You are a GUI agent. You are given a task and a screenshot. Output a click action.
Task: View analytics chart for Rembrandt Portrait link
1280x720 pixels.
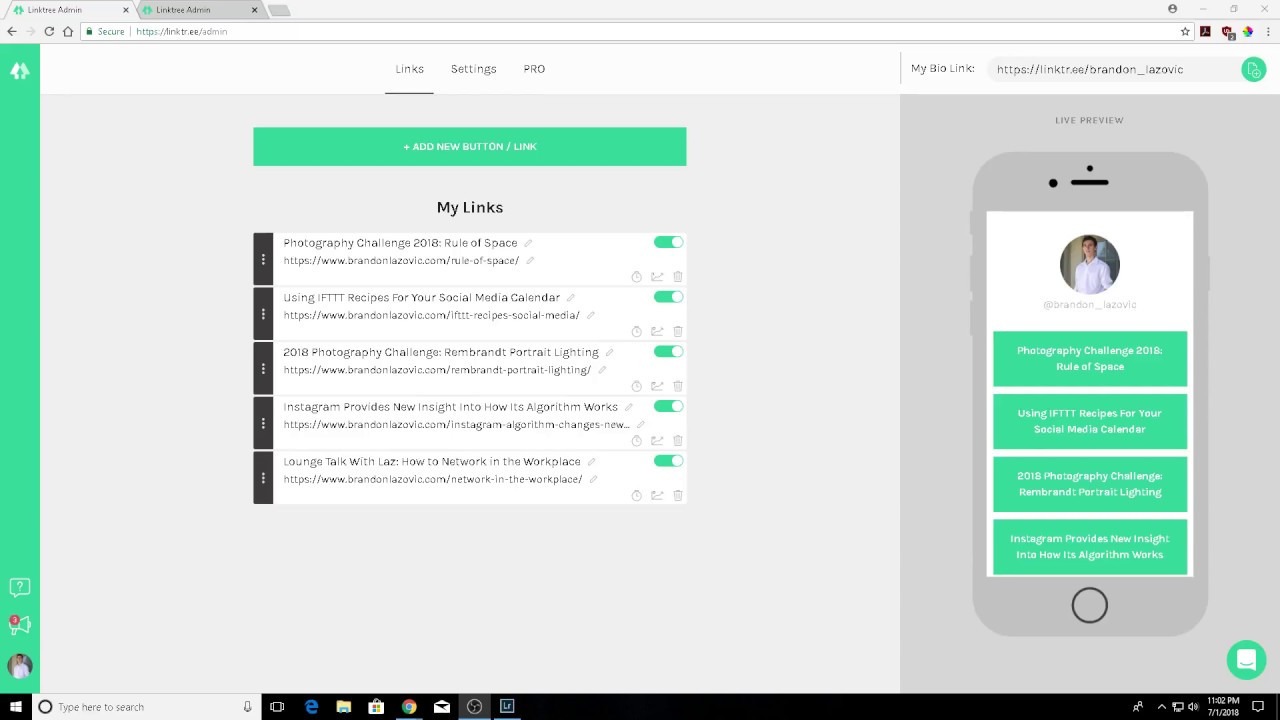click(x=657, y=386)
